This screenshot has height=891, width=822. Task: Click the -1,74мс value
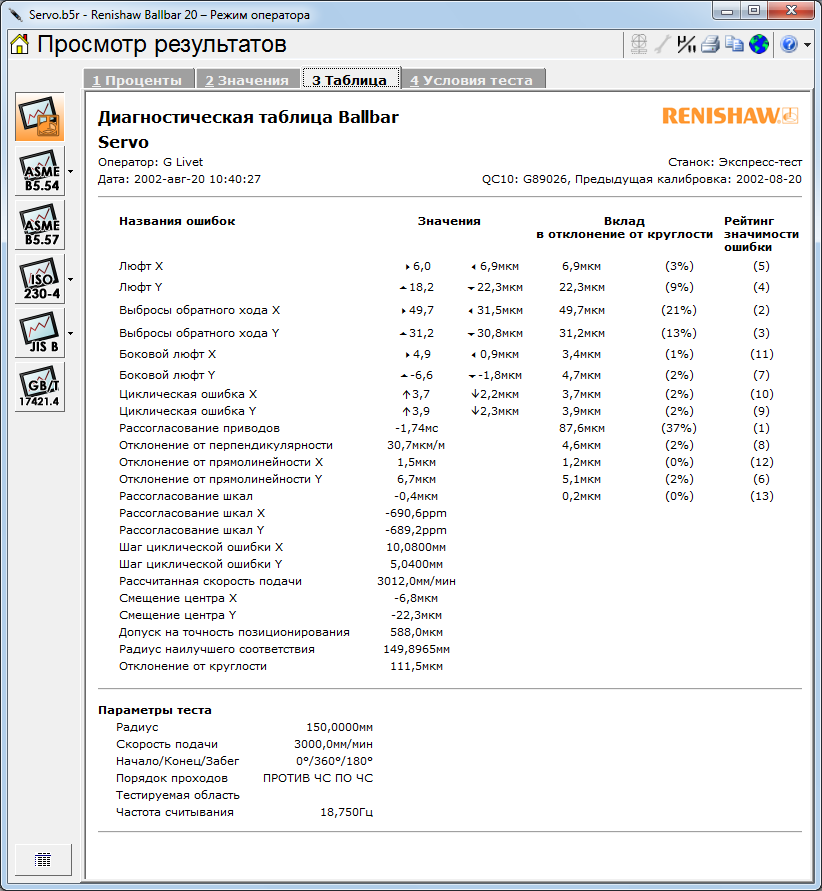pyautogui.click(x=416, y=428)
